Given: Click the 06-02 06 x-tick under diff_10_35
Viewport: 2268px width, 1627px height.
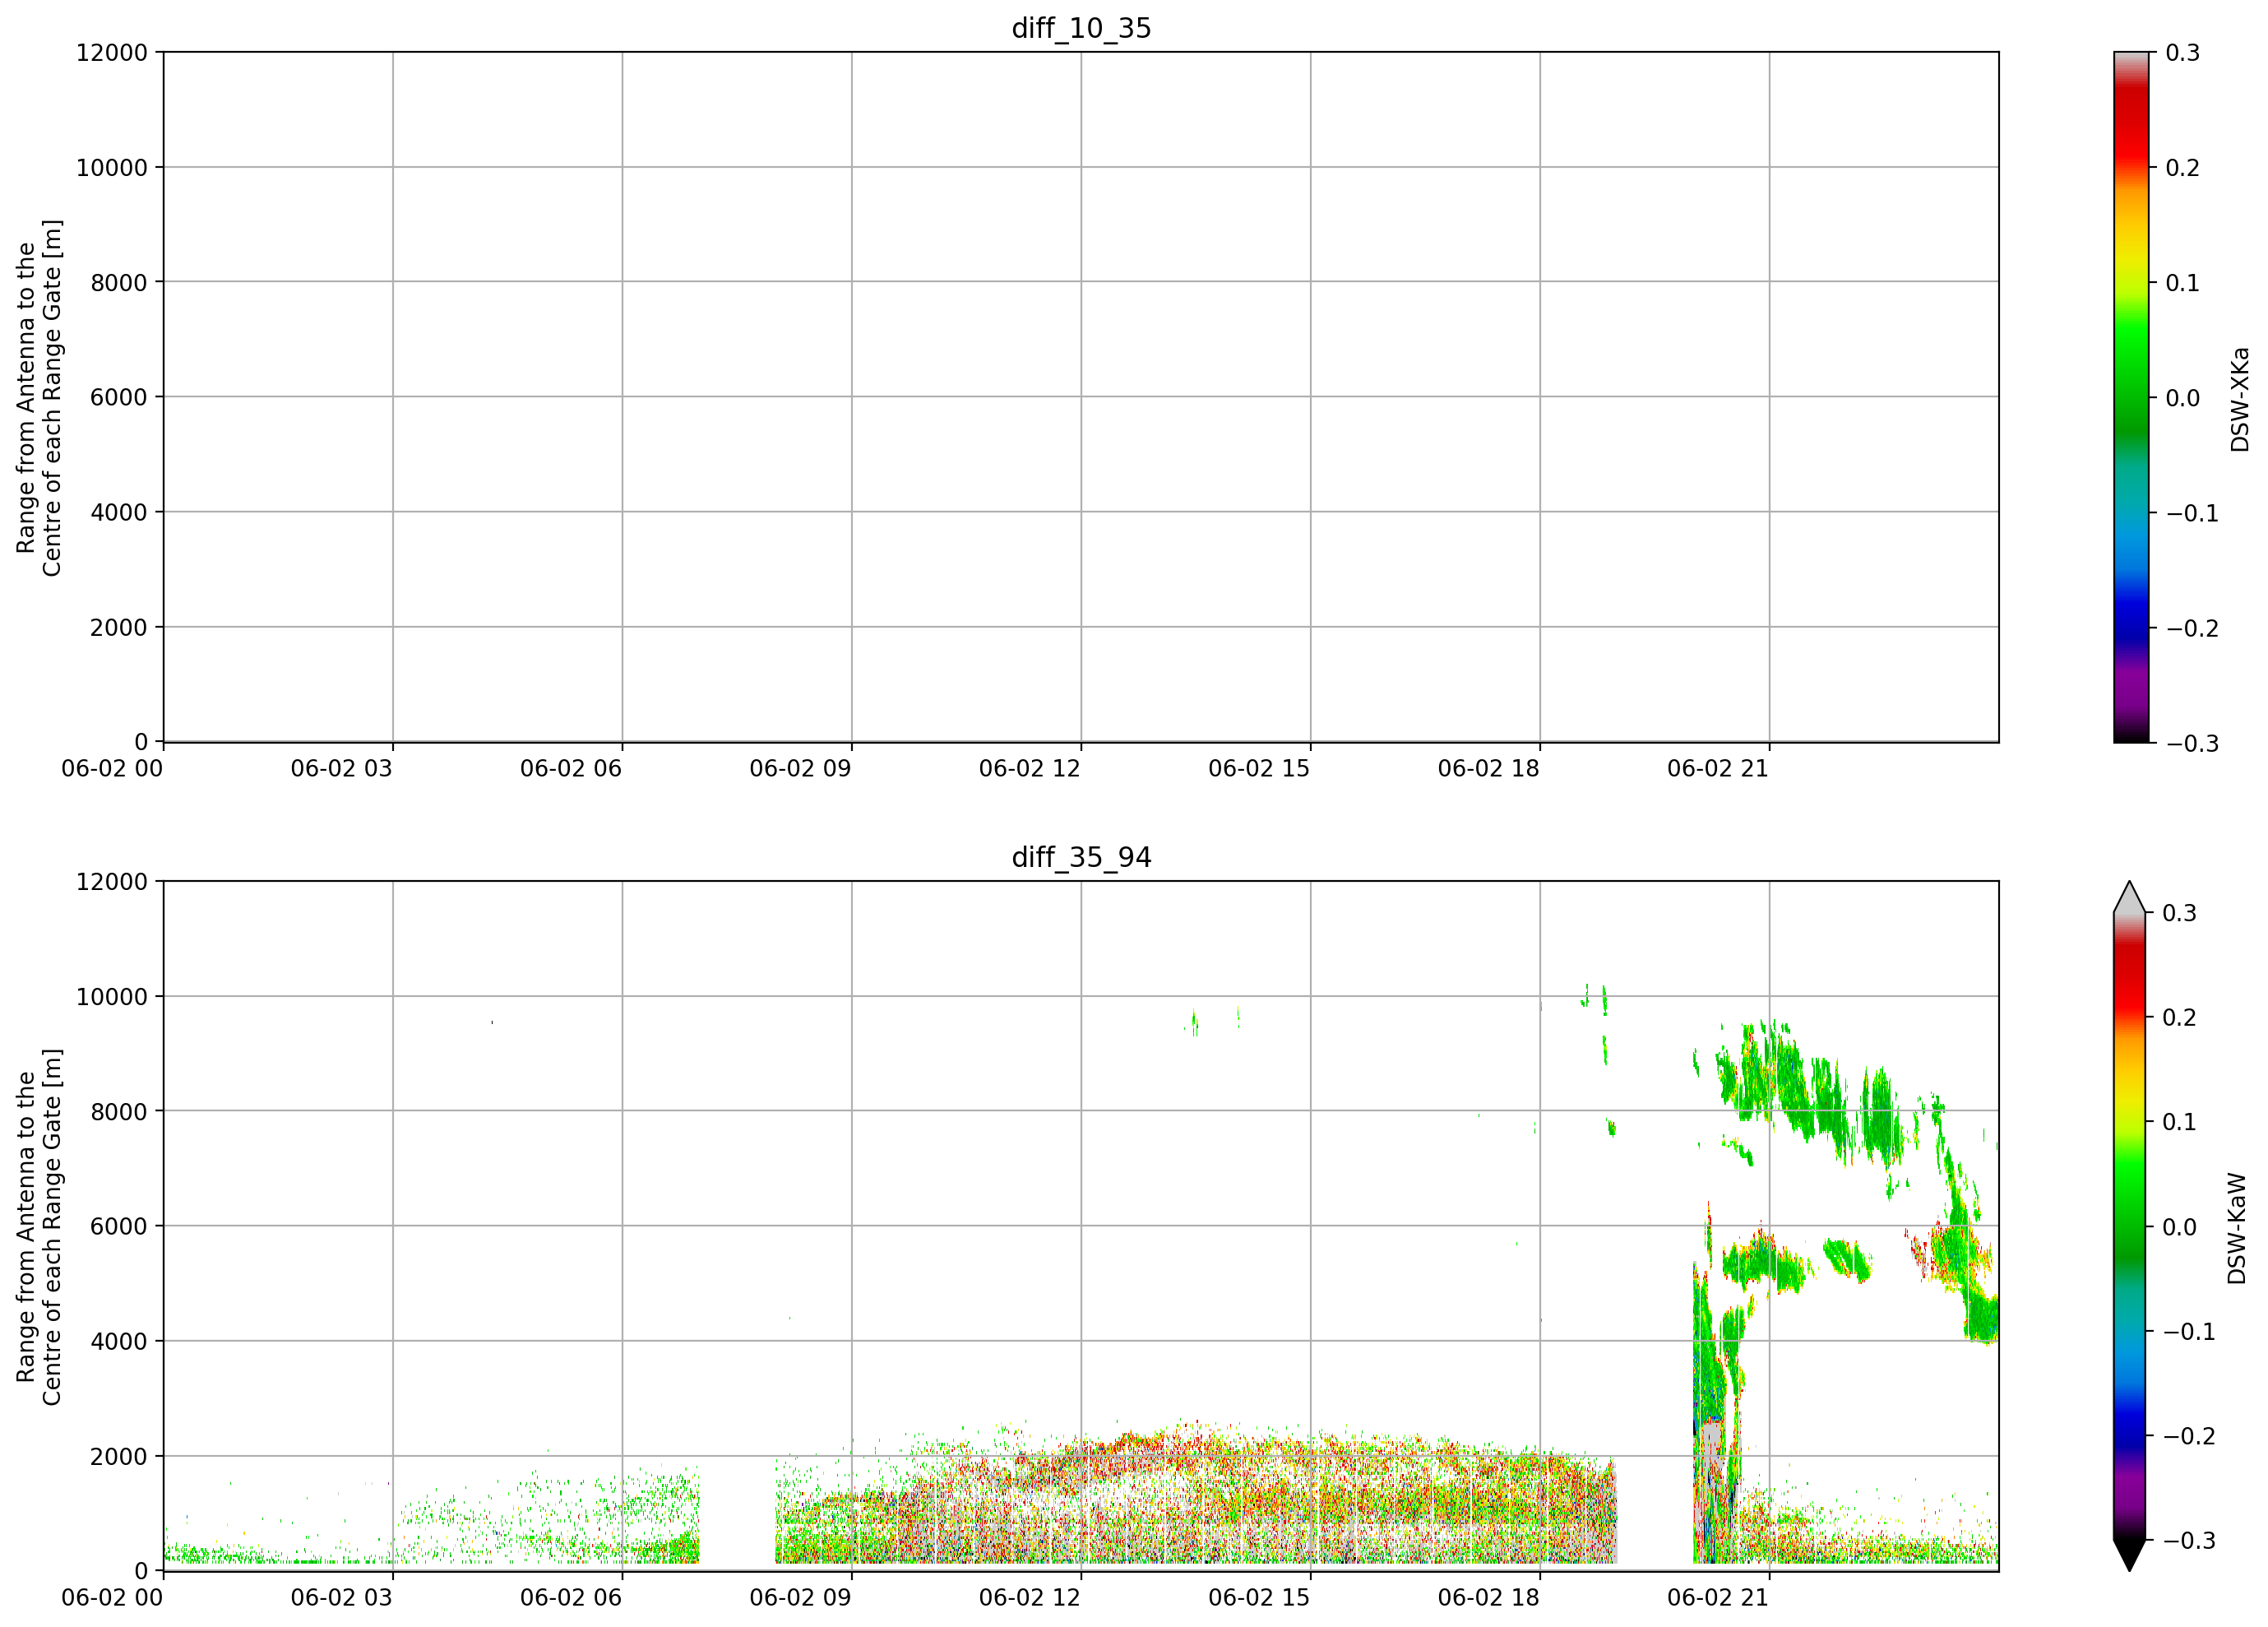Looking at the screenshot, I should pyautogui.click(x=571, y=768).
